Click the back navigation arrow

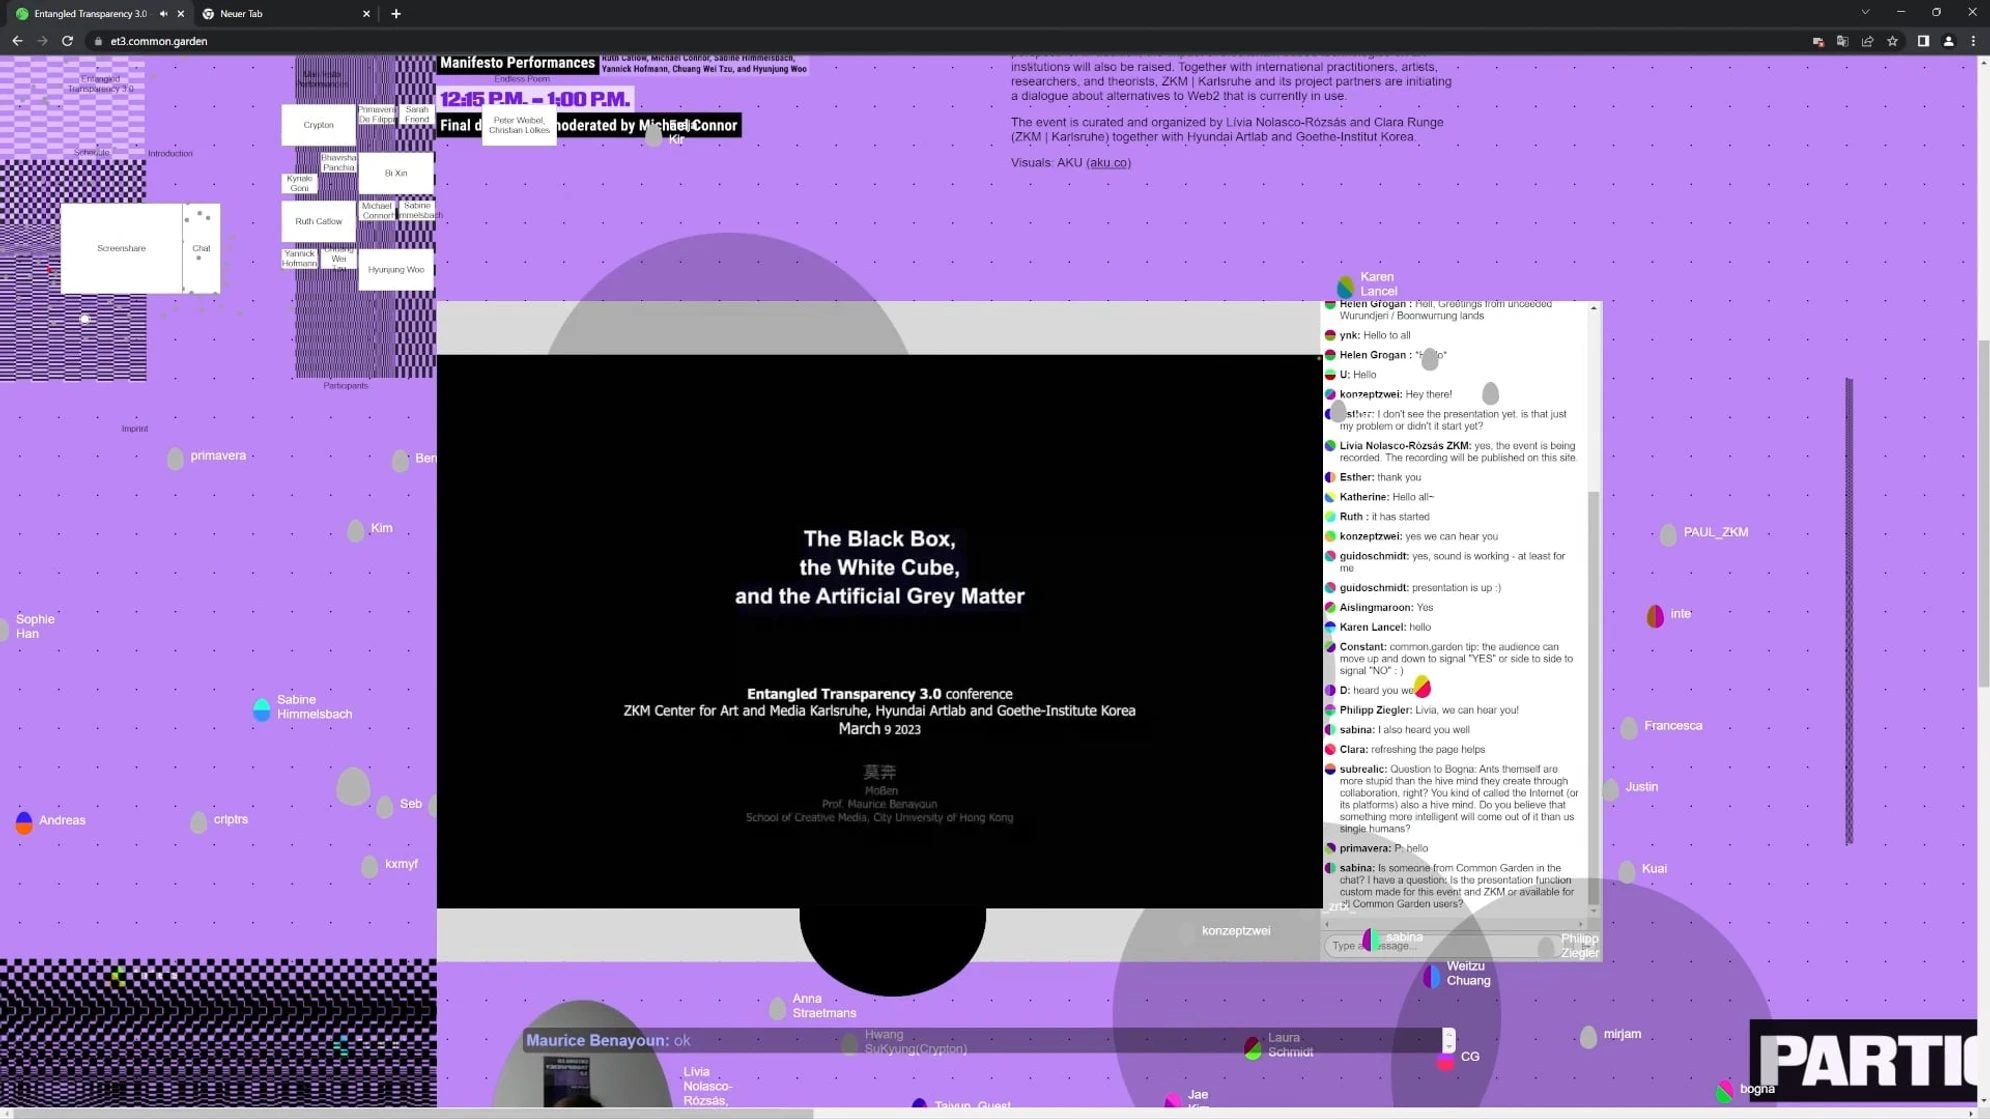pyautogui.click(x=17, y=41)
